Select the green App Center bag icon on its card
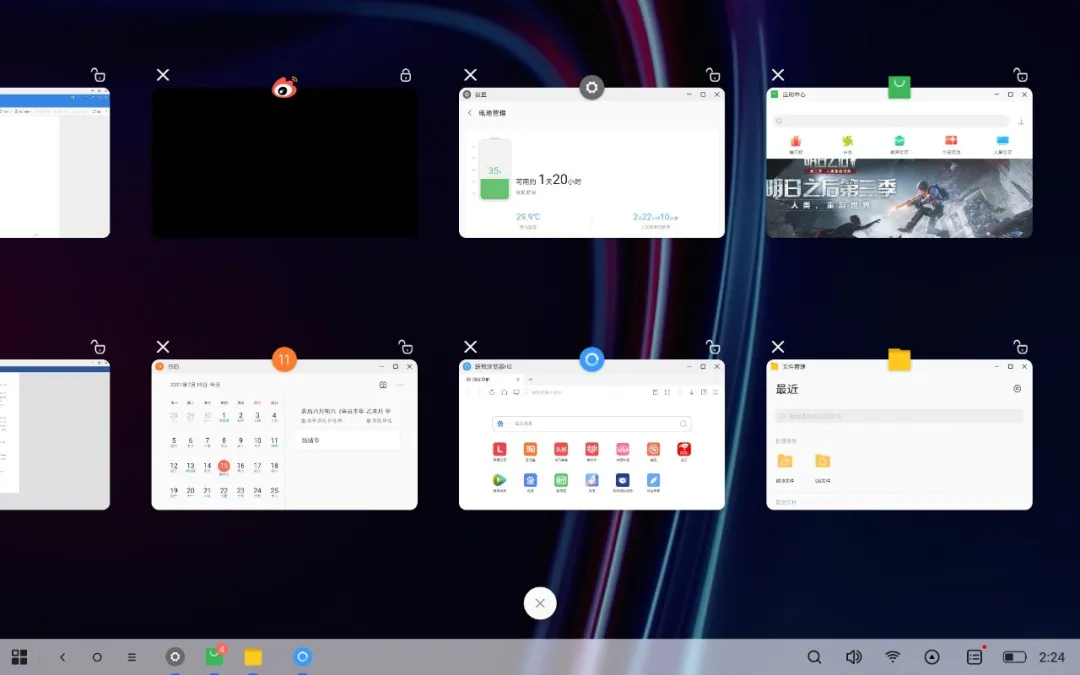 tap(900, 88)
